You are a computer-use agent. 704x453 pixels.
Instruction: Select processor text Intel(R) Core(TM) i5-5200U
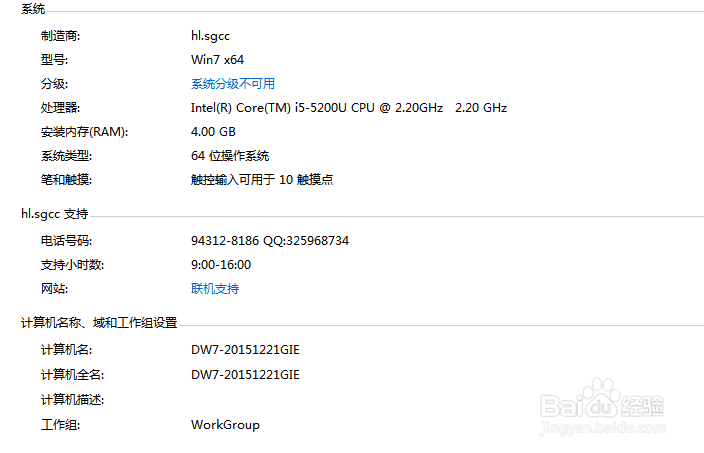tap(268, 108)
